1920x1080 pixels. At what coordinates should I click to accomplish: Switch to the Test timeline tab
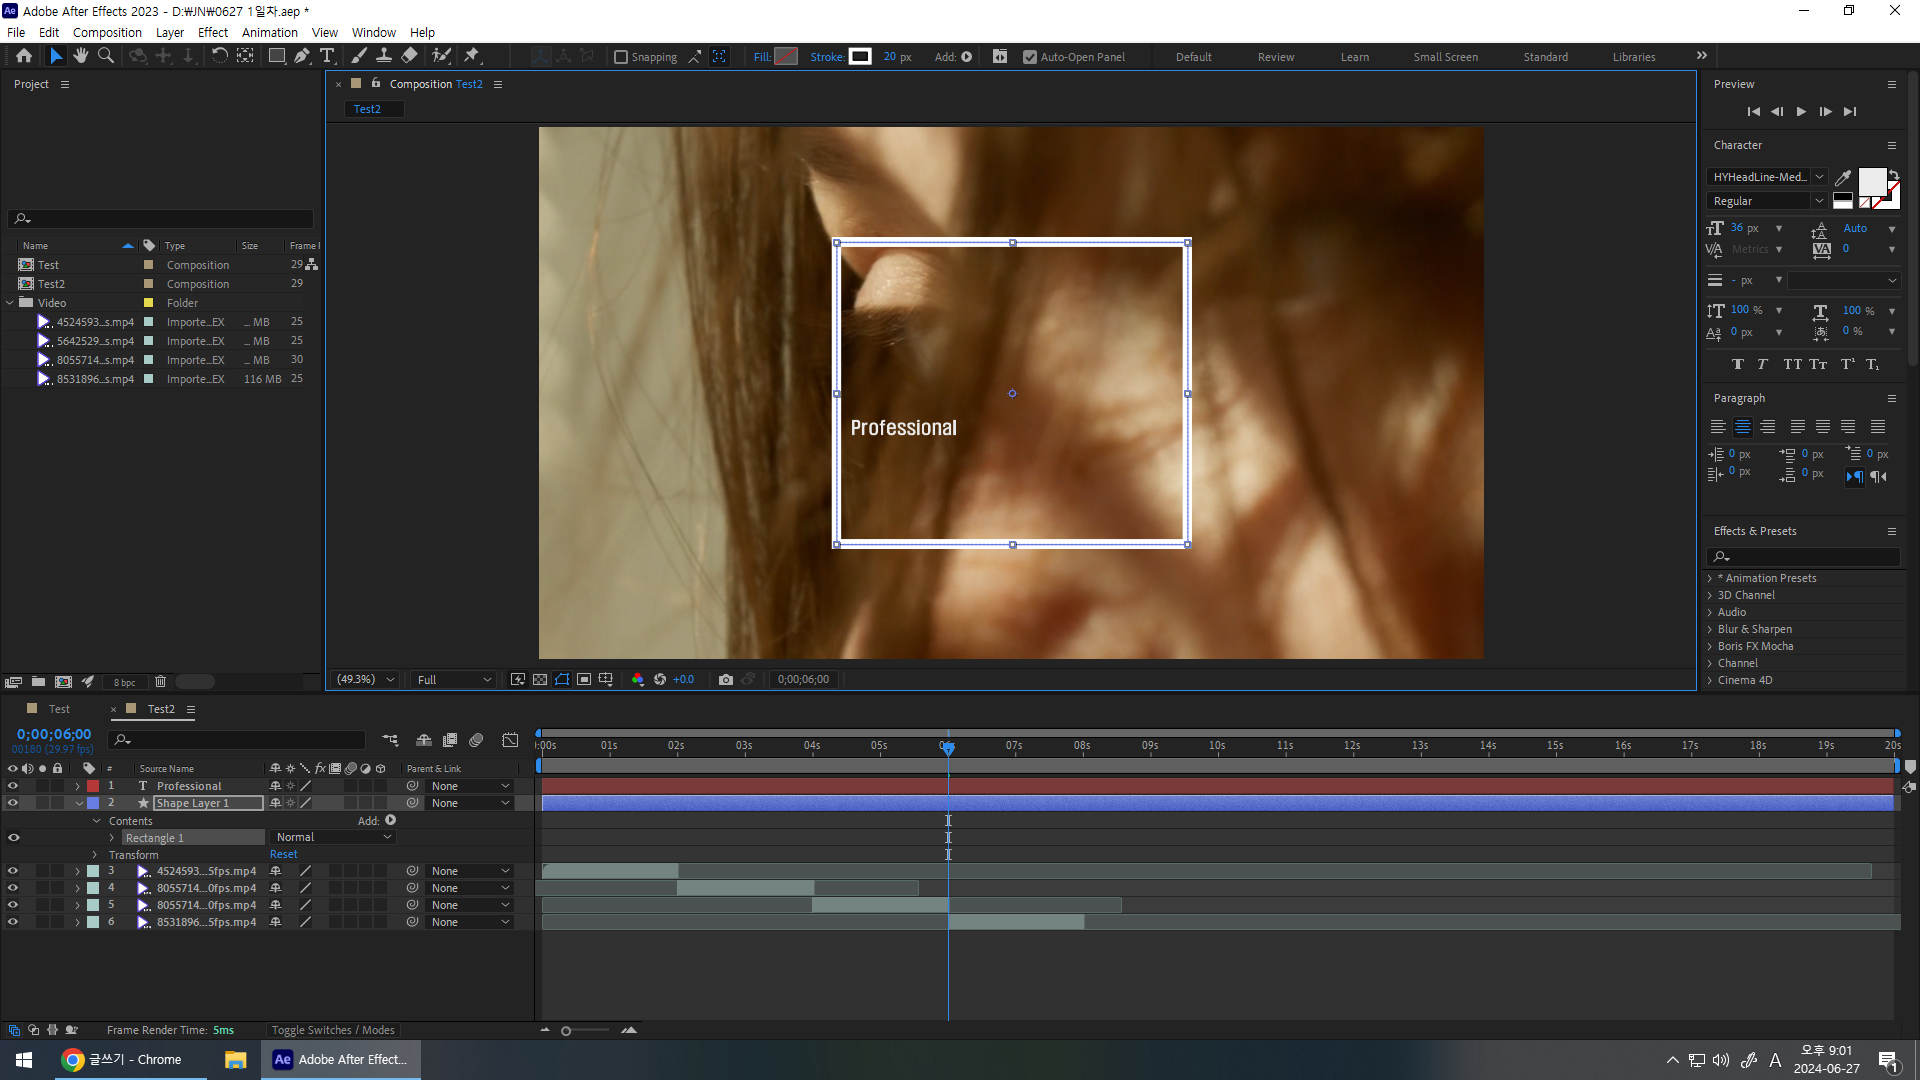point(59,709)
